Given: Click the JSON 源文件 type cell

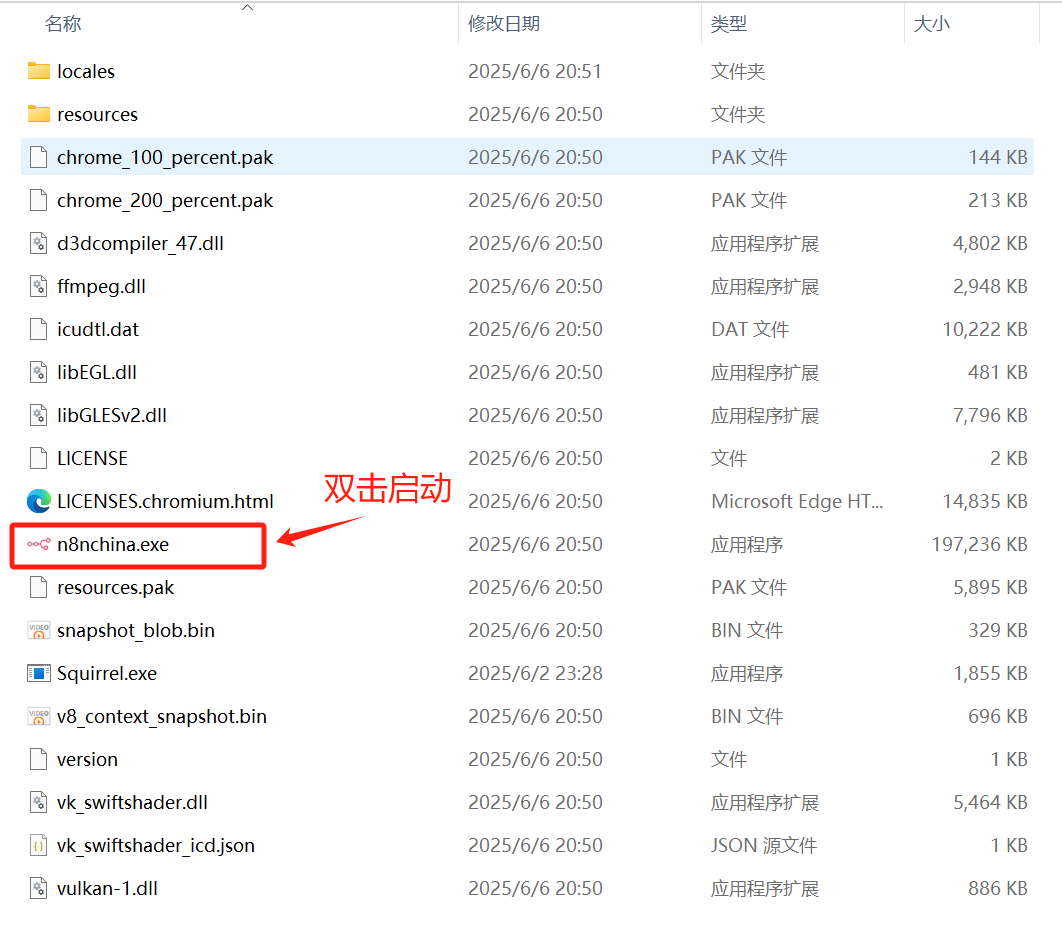Looking at the screenshot, I should [x=764, y=845].
